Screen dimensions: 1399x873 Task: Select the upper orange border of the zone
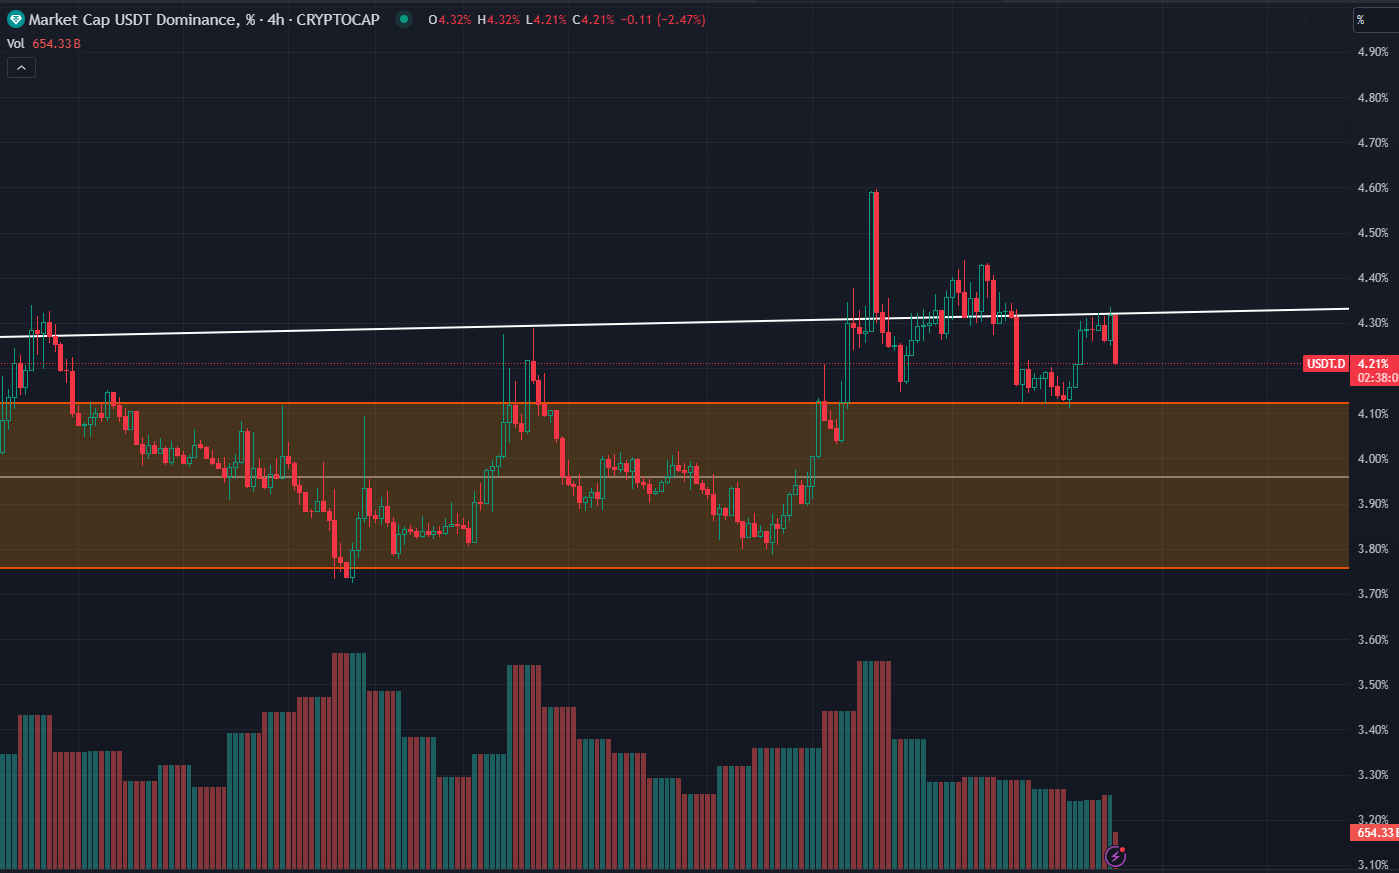click(x=674, y=403)
